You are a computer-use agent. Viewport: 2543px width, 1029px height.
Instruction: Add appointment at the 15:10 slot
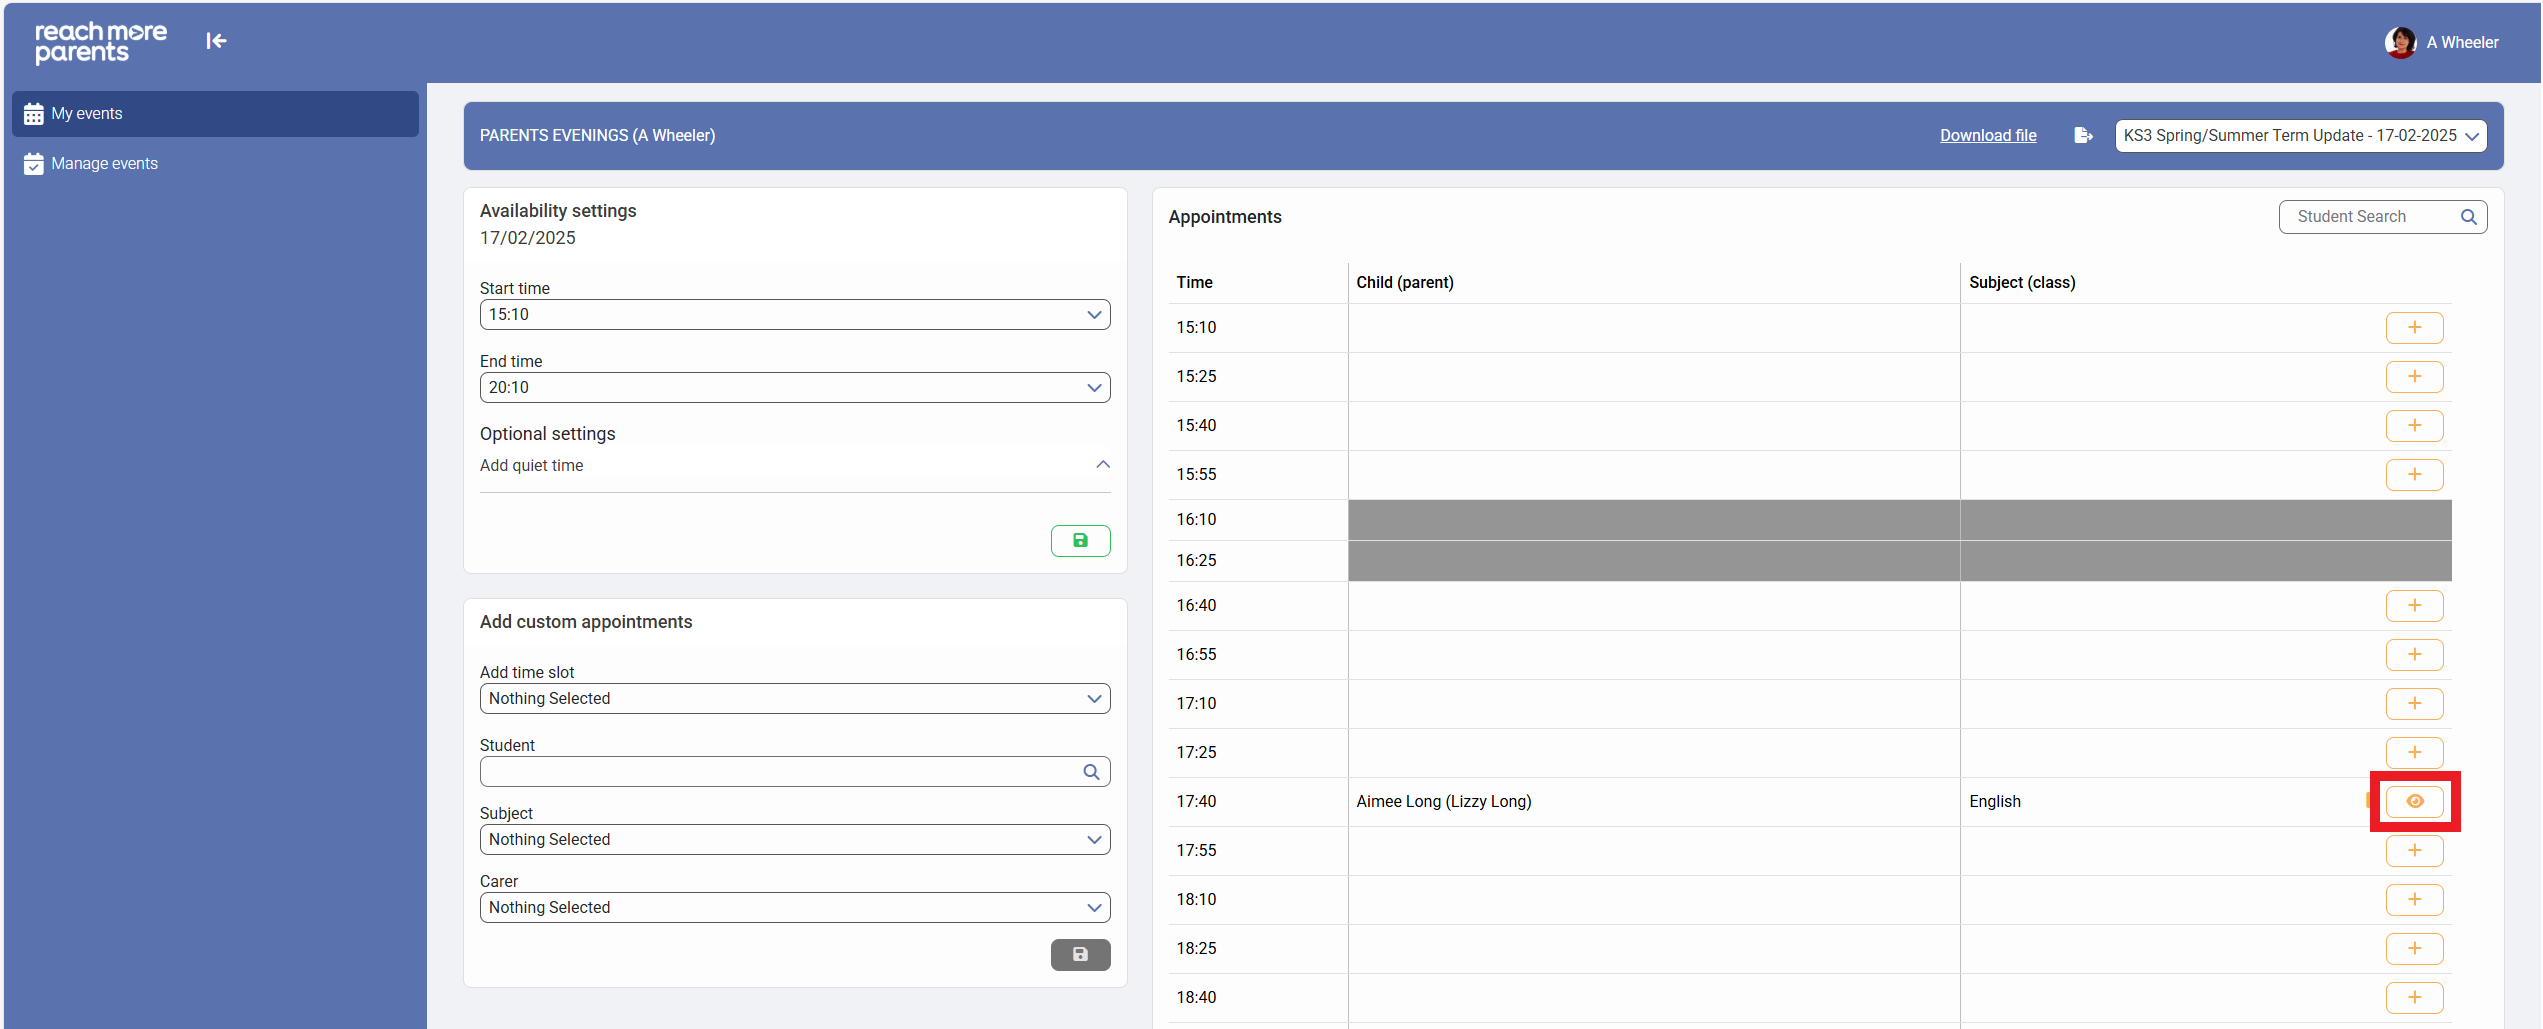coord(2414,328)
